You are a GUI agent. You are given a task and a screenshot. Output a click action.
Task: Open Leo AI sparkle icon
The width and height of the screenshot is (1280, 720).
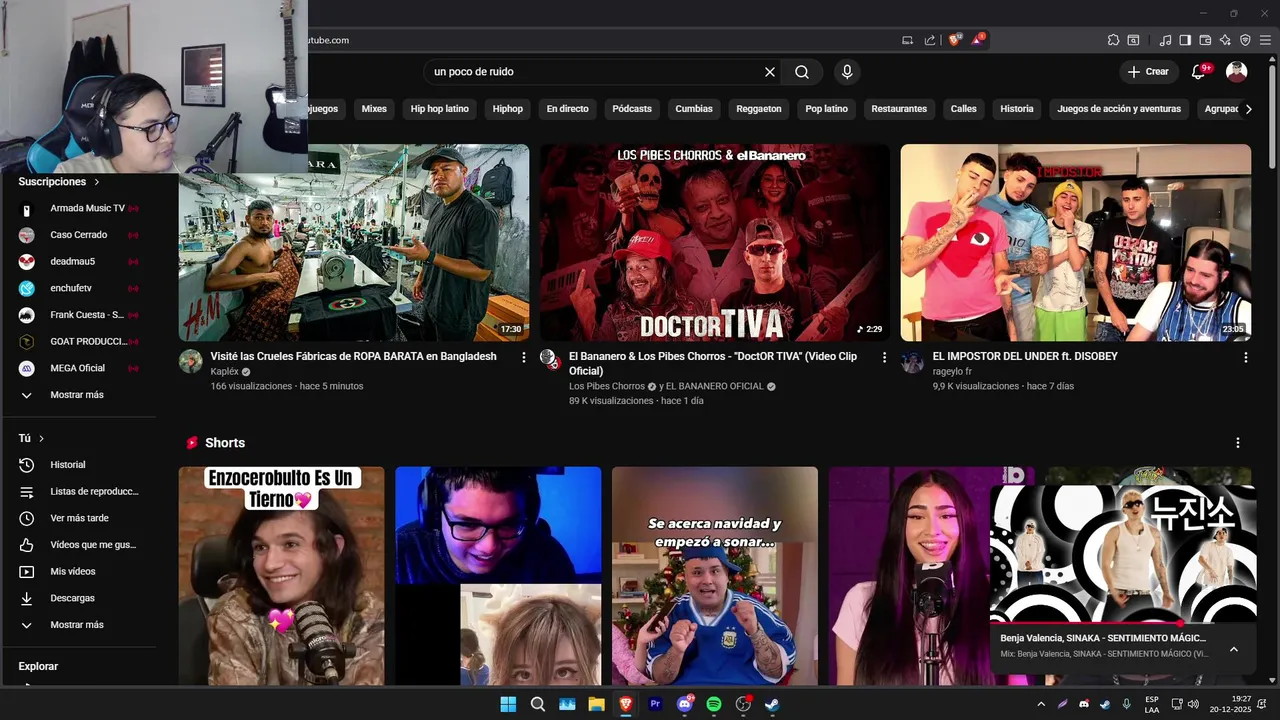1225,40
